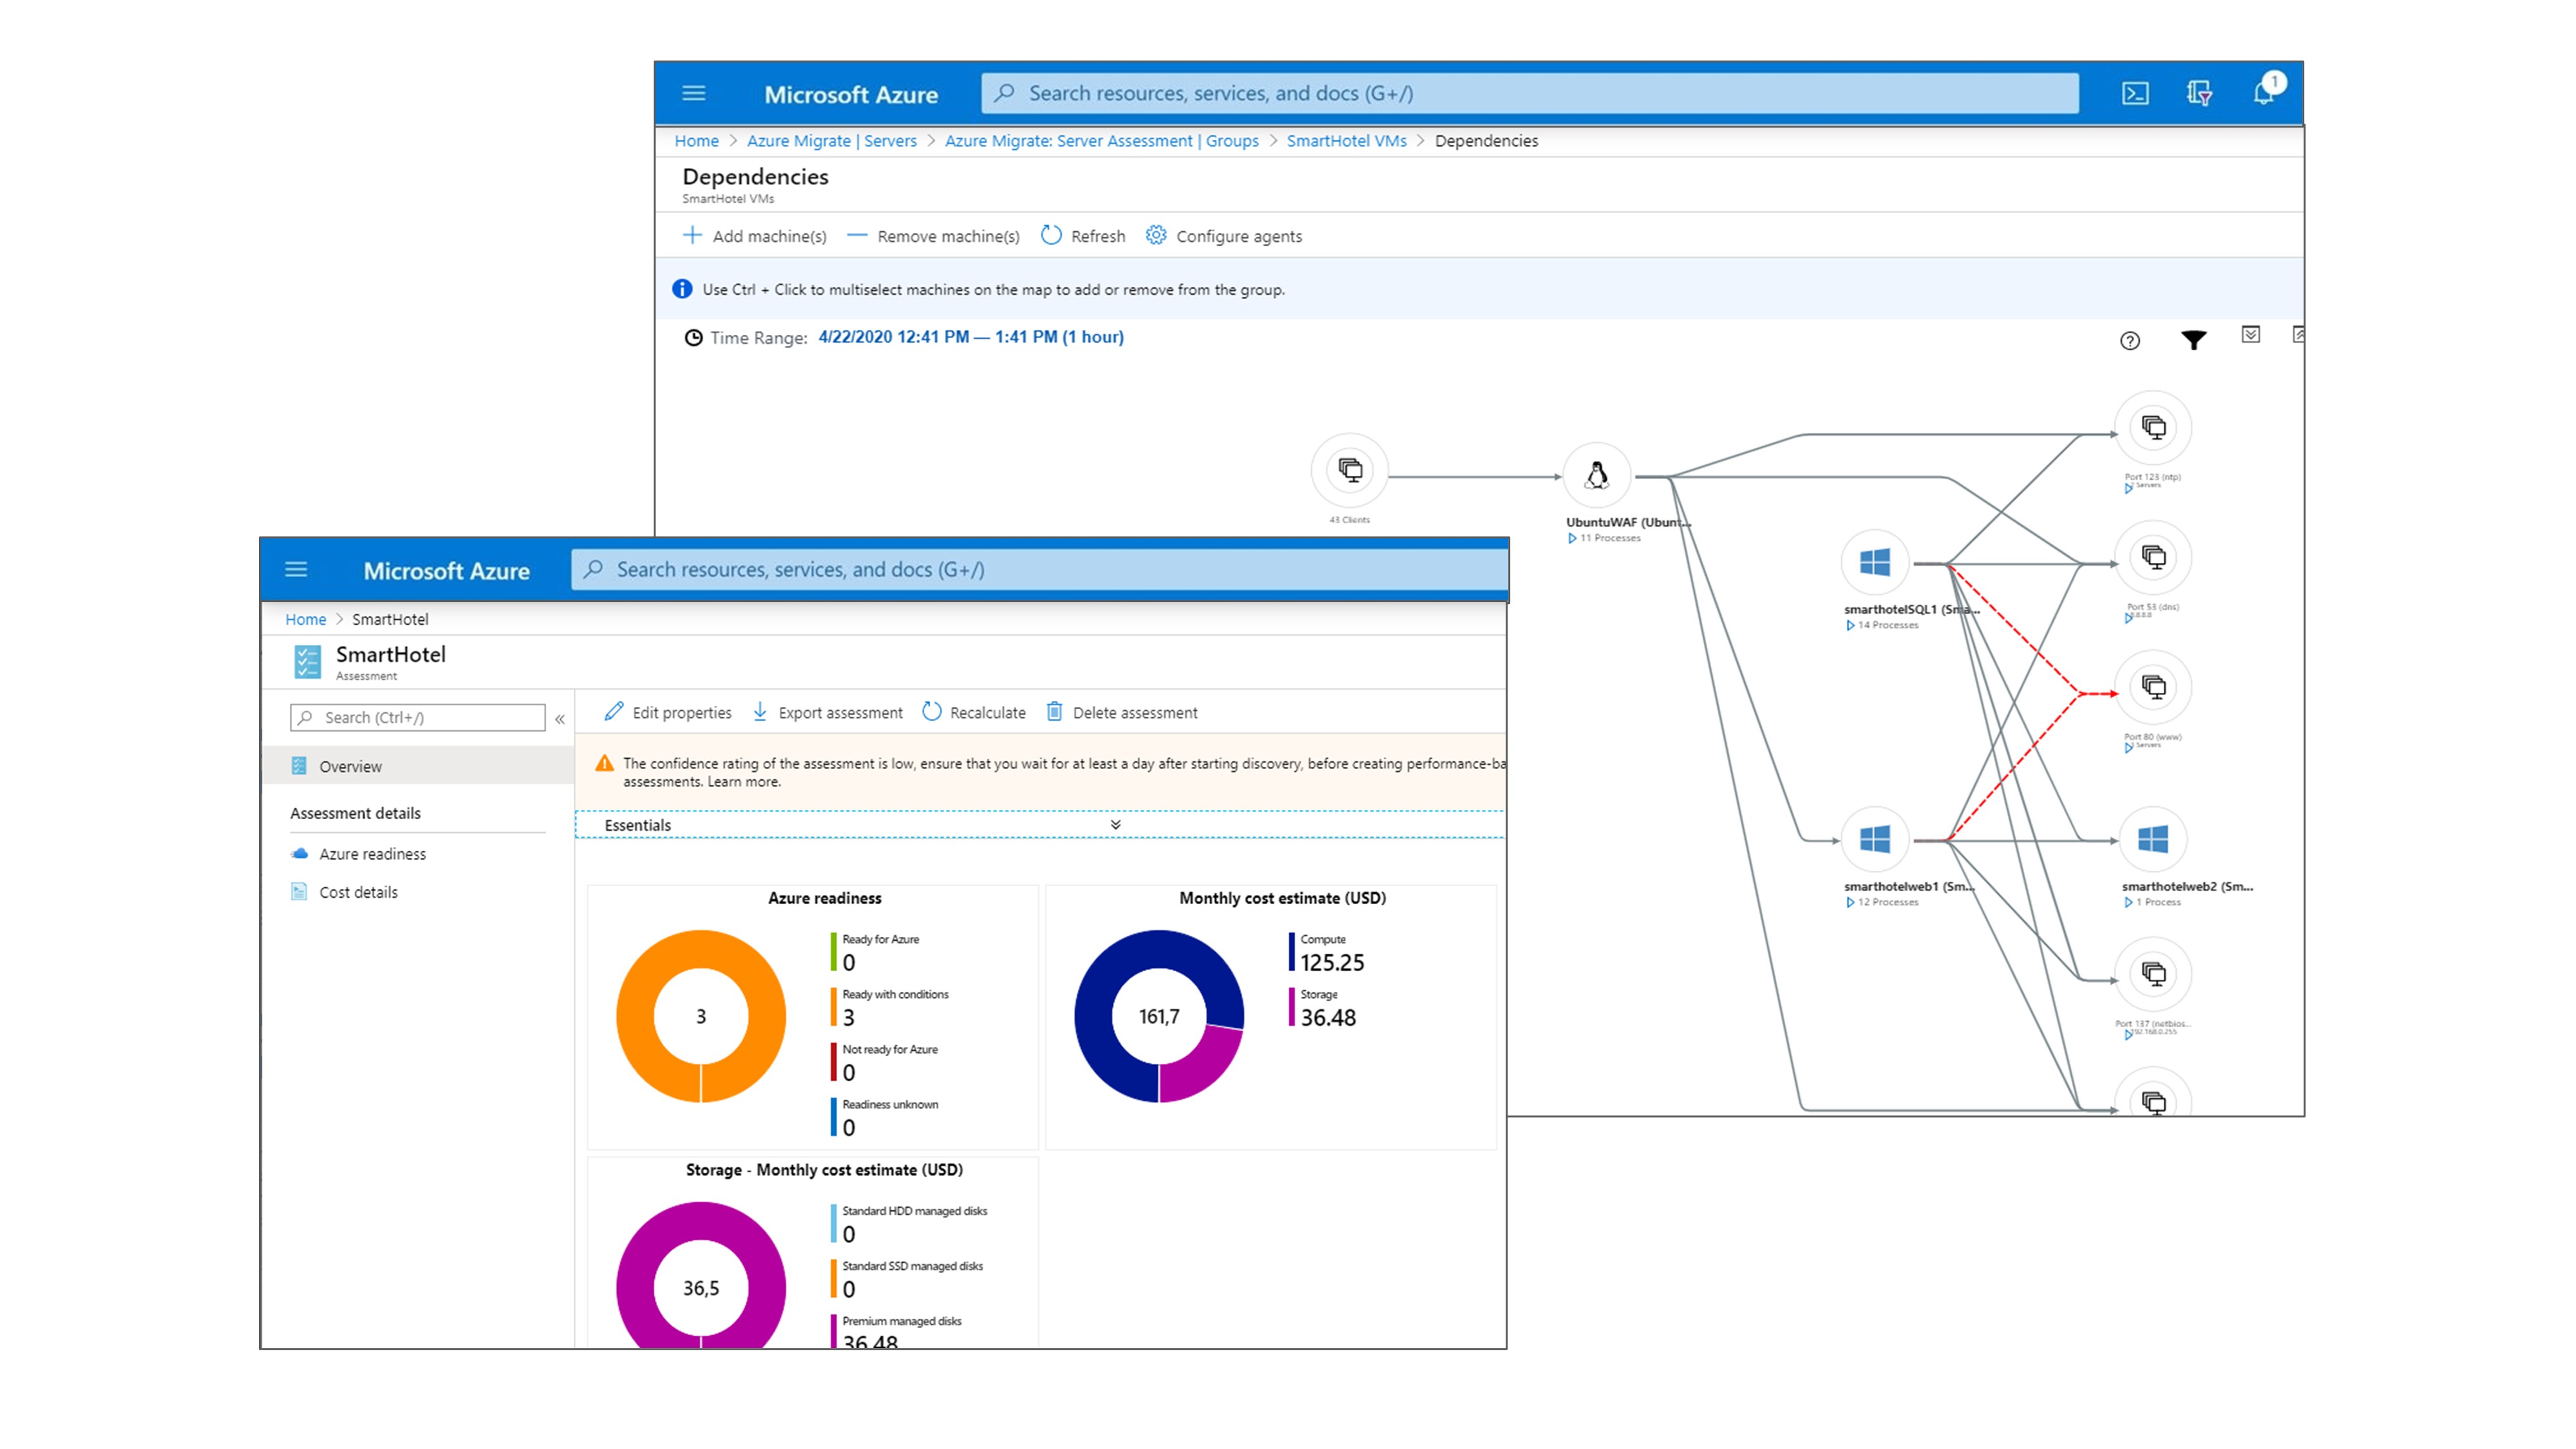Focus search bar in SmartHotel window
This screenshot has height=1449, width=2576.
click(1039, 569)
